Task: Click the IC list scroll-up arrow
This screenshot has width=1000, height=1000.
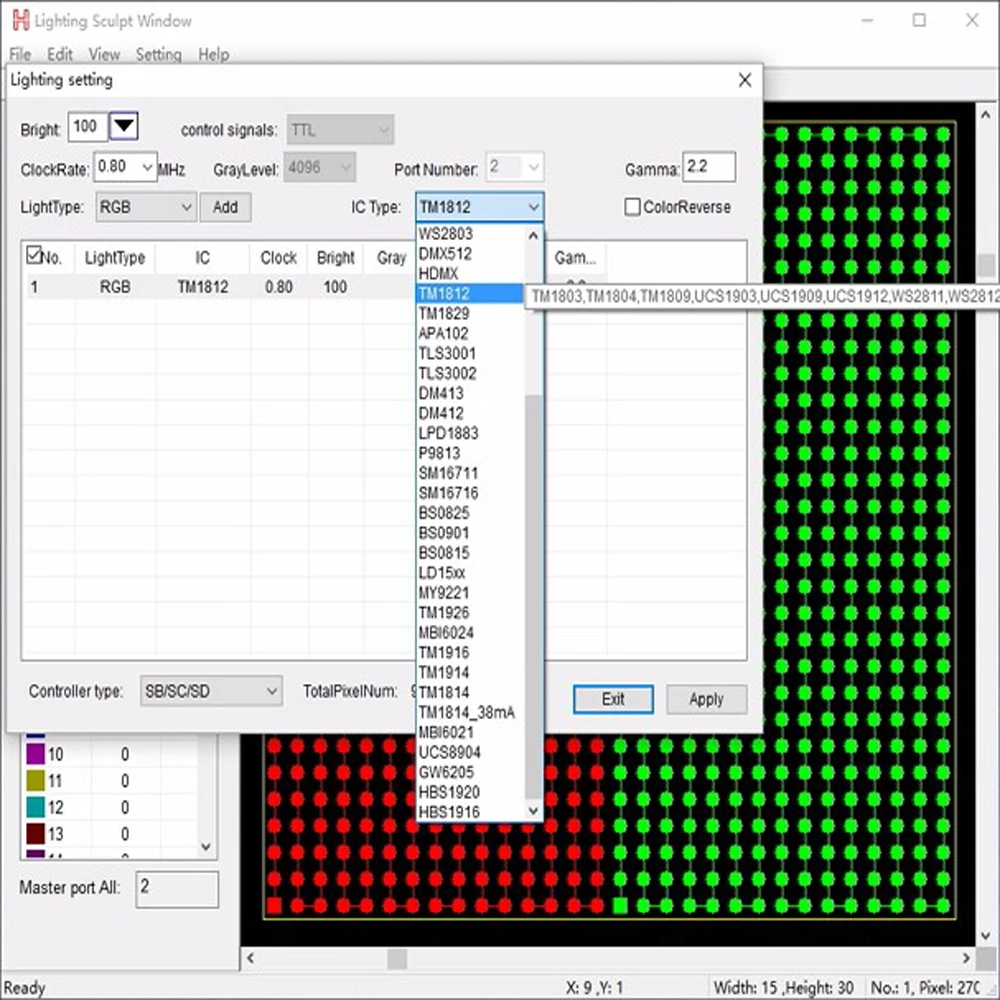Action: point(534,235)
